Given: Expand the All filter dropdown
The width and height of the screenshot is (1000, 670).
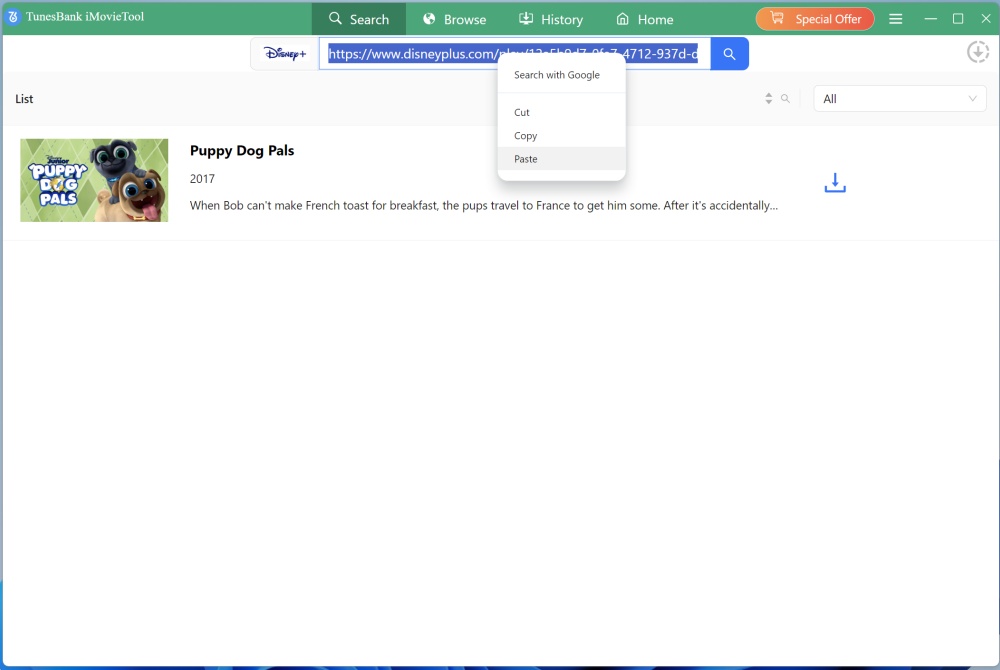Looking at the screenshot, I should [899, 98].
